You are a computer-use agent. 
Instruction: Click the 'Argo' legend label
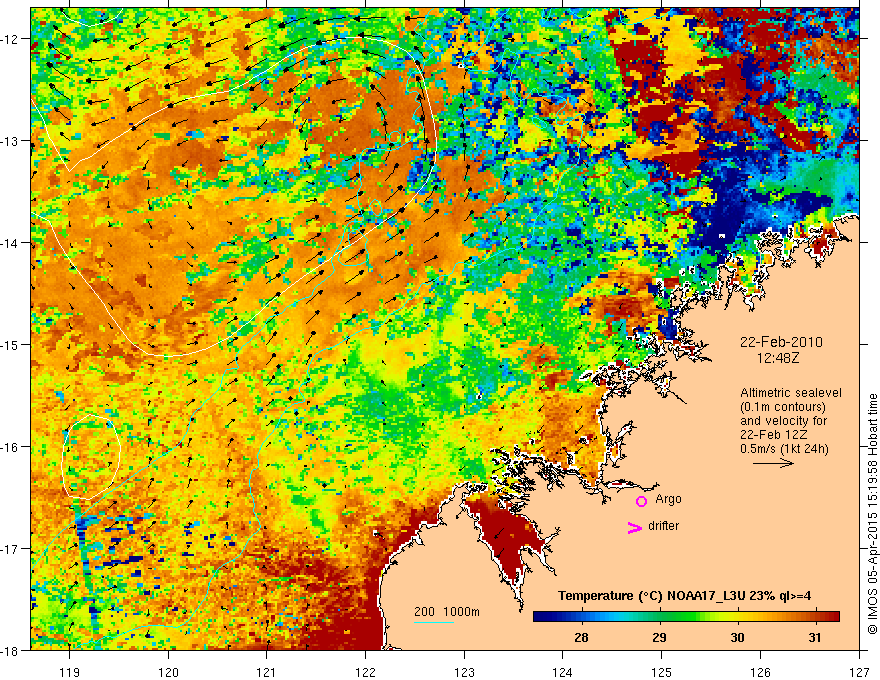[x=668, y=499]
